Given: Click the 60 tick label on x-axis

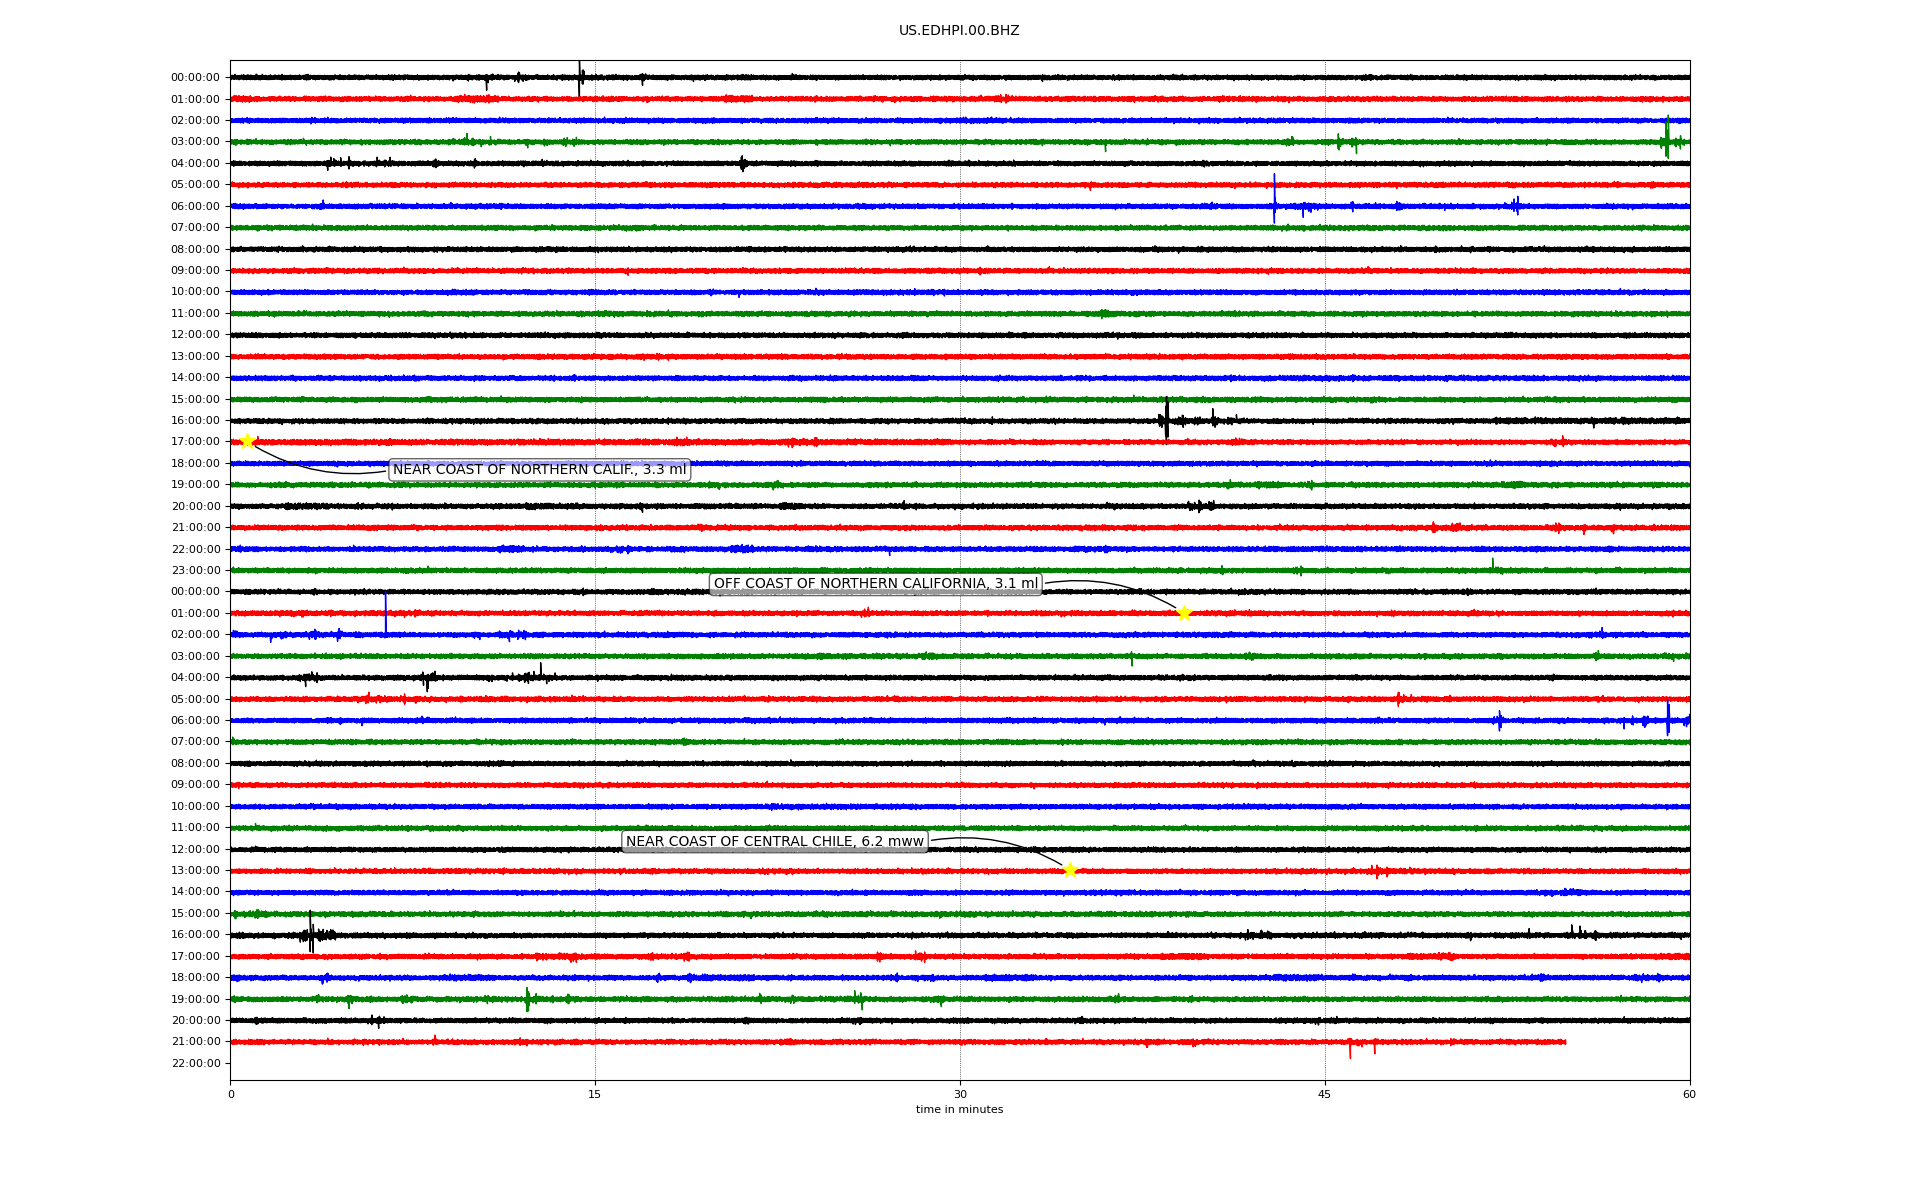Looking at the screenshot, I should tap(1689, 1094).
